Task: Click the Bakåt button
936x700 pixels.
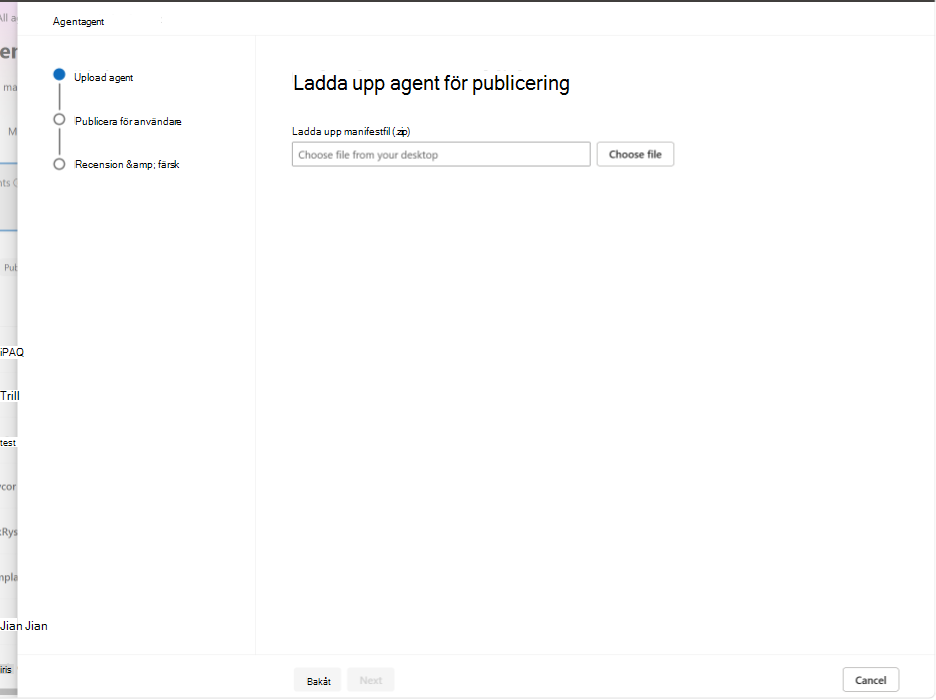Action: [x=318, y=680]
